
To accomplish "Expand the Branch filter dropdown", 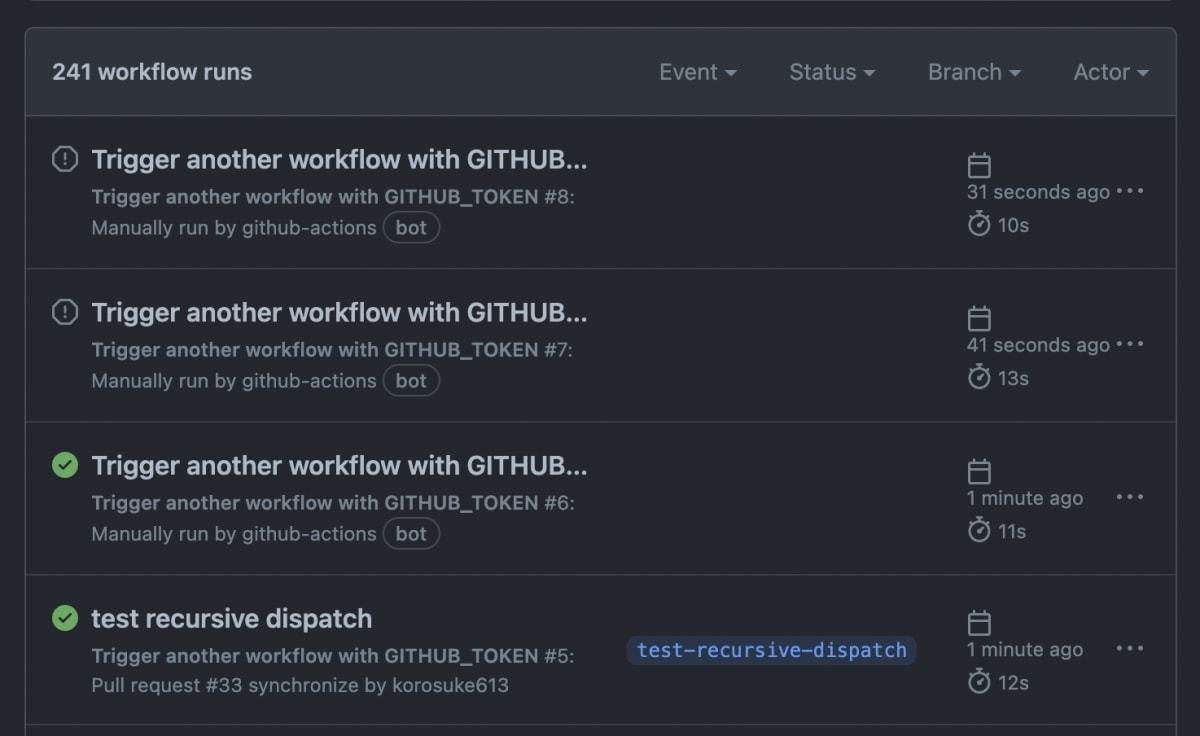I will tap(973, 72).
